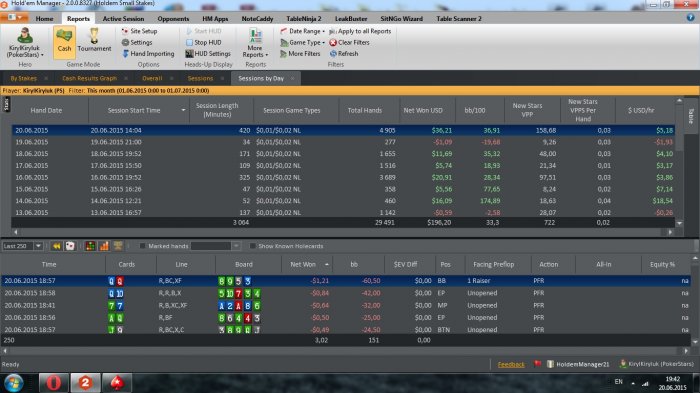Open the Opponents tab

point(173,19)
